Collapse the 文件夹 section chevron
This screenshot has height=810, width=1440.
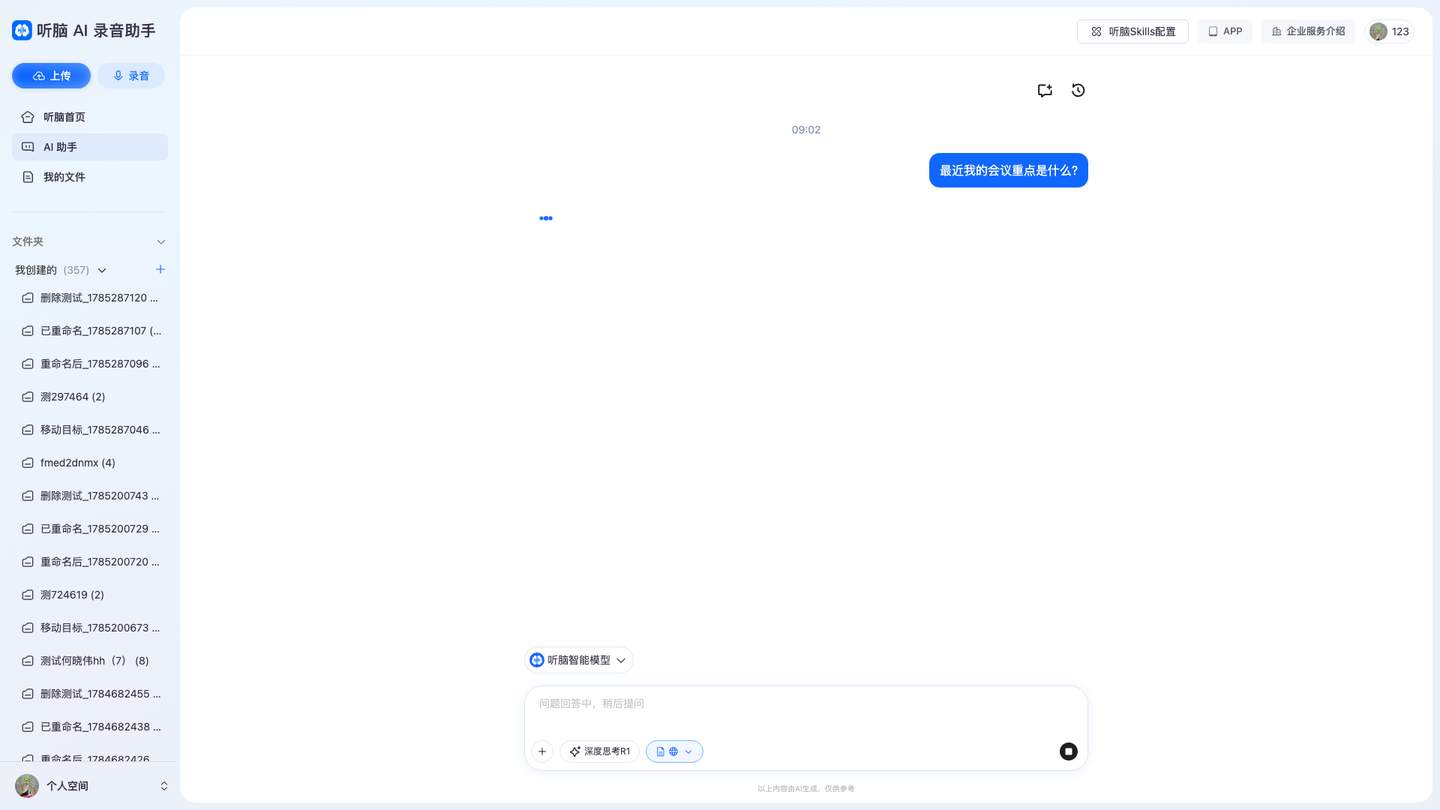pyautogui.click(x=161, y=242)
